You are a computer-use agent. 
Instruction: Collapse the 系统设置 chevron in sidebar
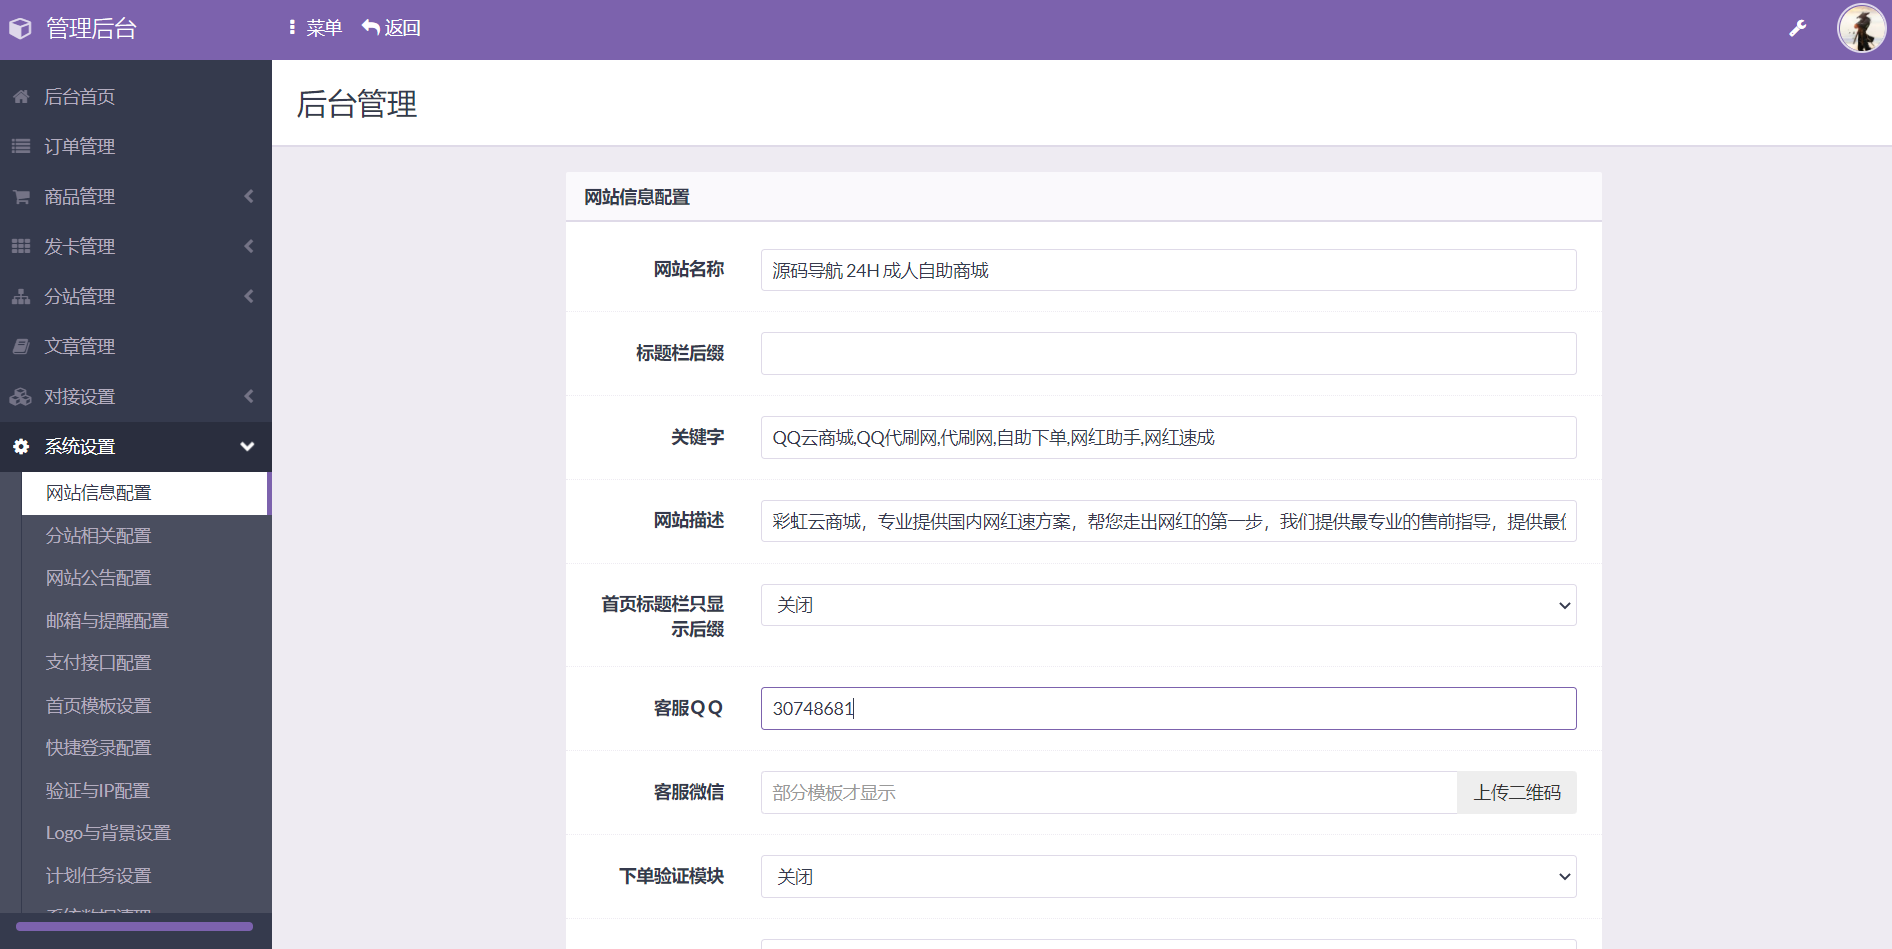click(x=247, y=447)
